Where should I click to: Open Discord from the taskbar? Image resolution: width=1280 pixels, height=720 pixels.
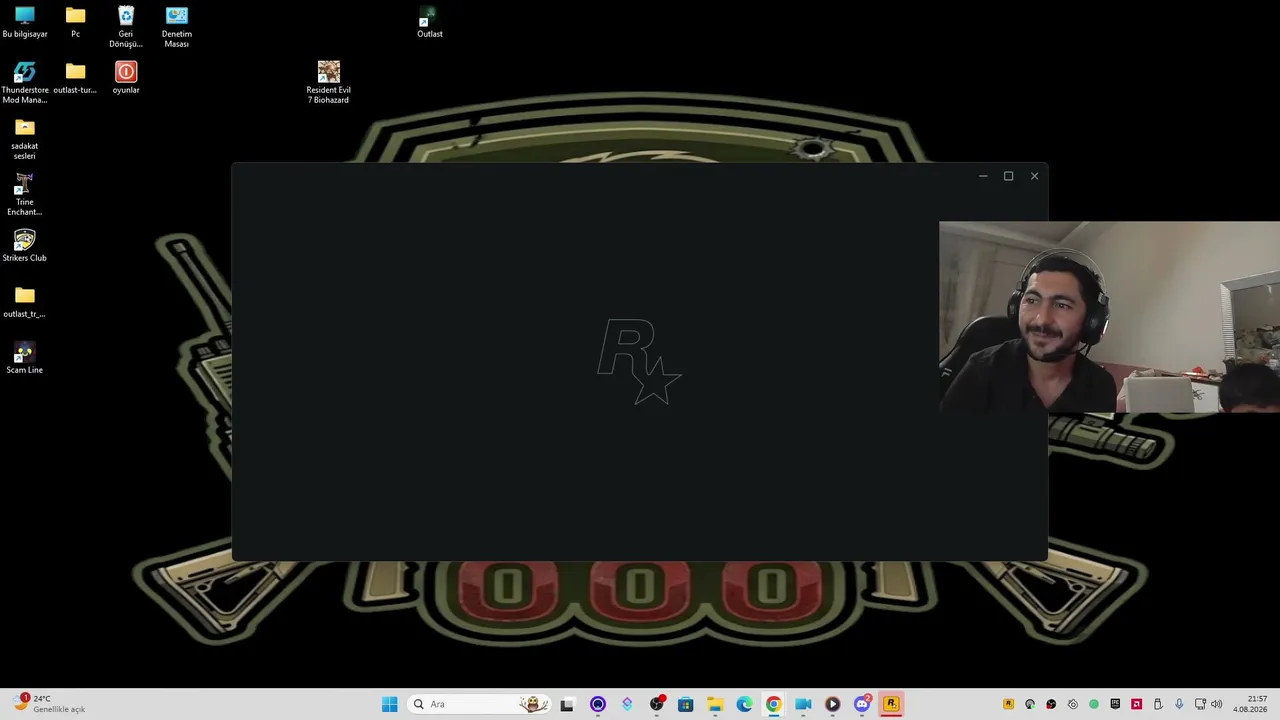[x=862, y=704]
